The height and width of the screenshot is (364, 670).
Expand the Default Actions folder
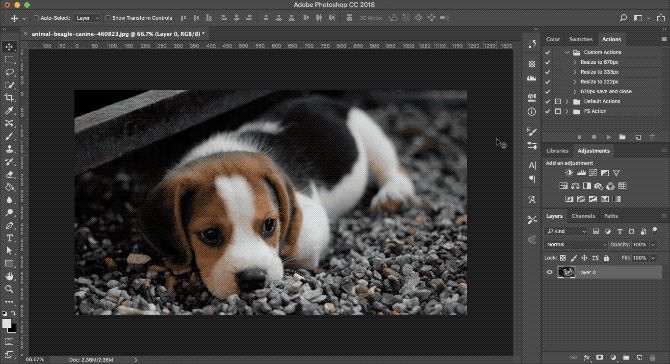[567, 101]
